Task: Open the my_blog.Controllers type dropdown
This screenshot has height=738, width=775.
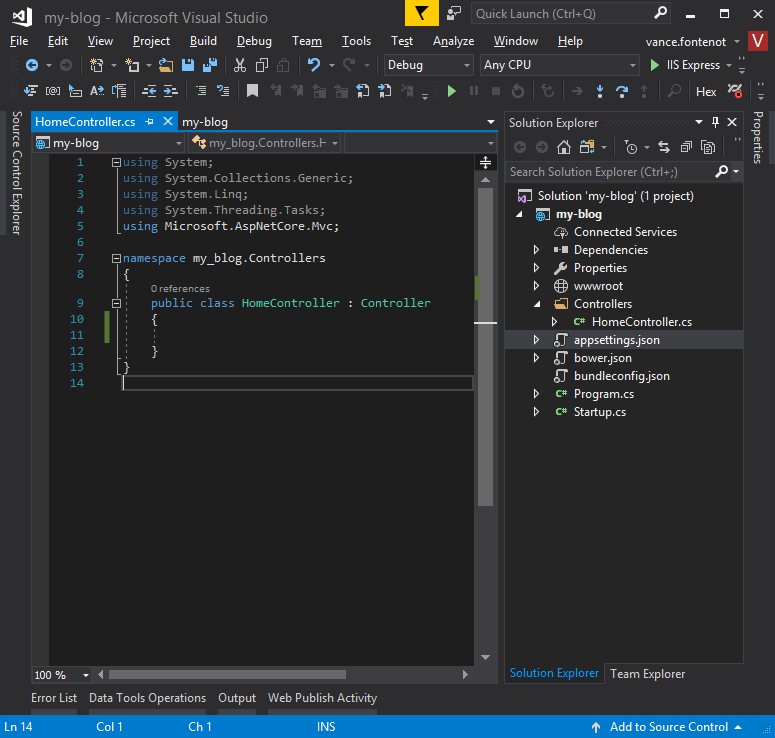Action: pos(264,143)
